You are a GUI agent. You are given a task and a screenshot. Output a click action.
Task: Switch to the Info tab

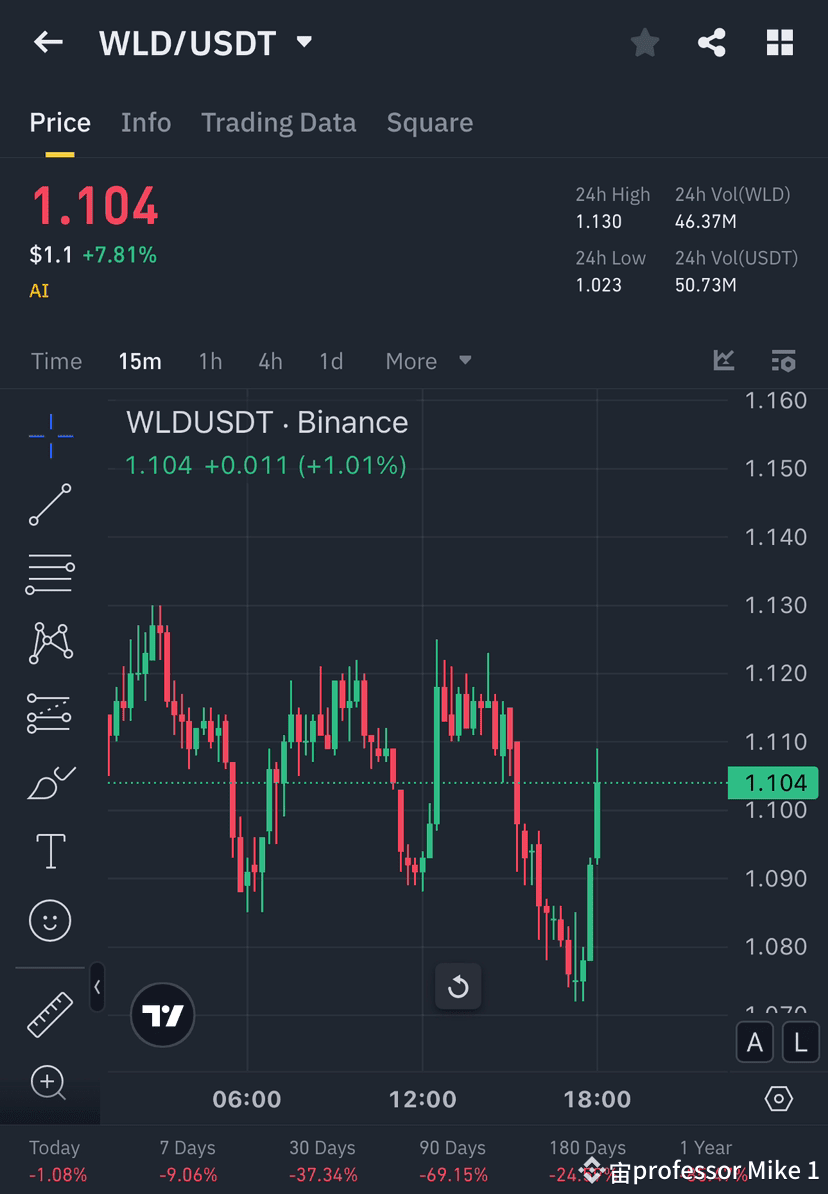pos(146,122)
